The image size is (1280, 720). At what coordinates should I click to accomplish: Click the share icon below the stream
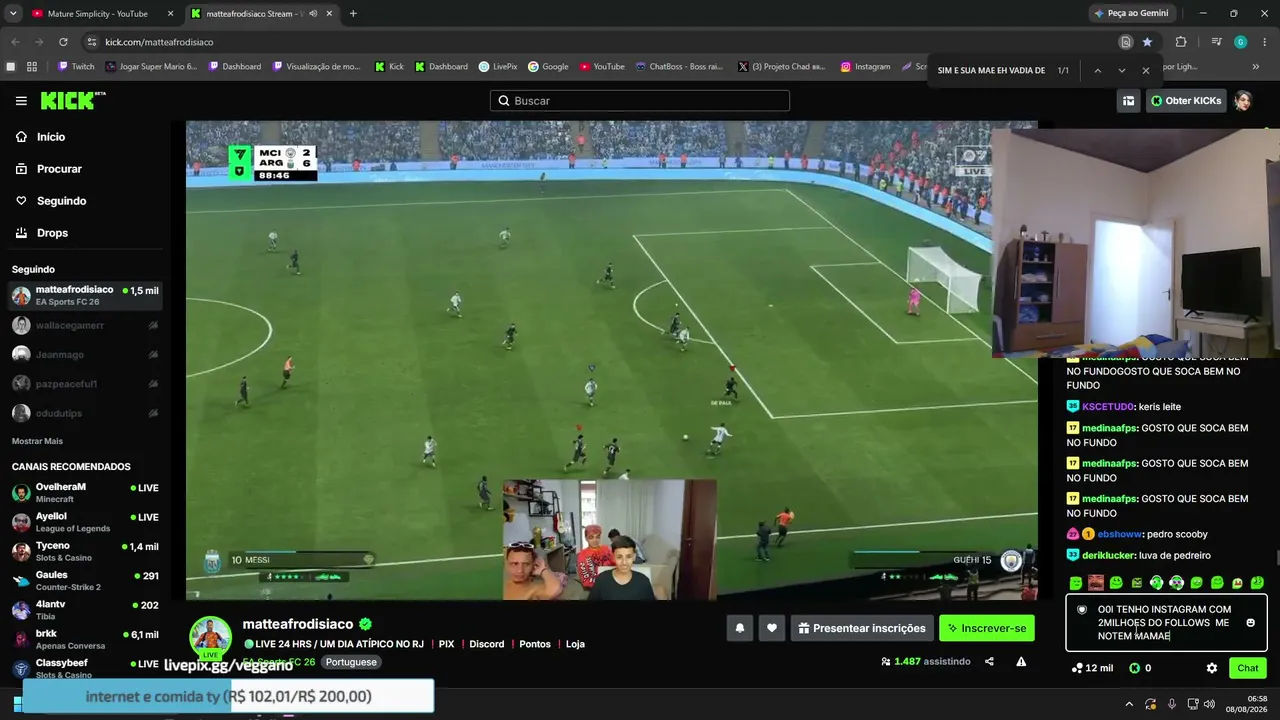989,661
